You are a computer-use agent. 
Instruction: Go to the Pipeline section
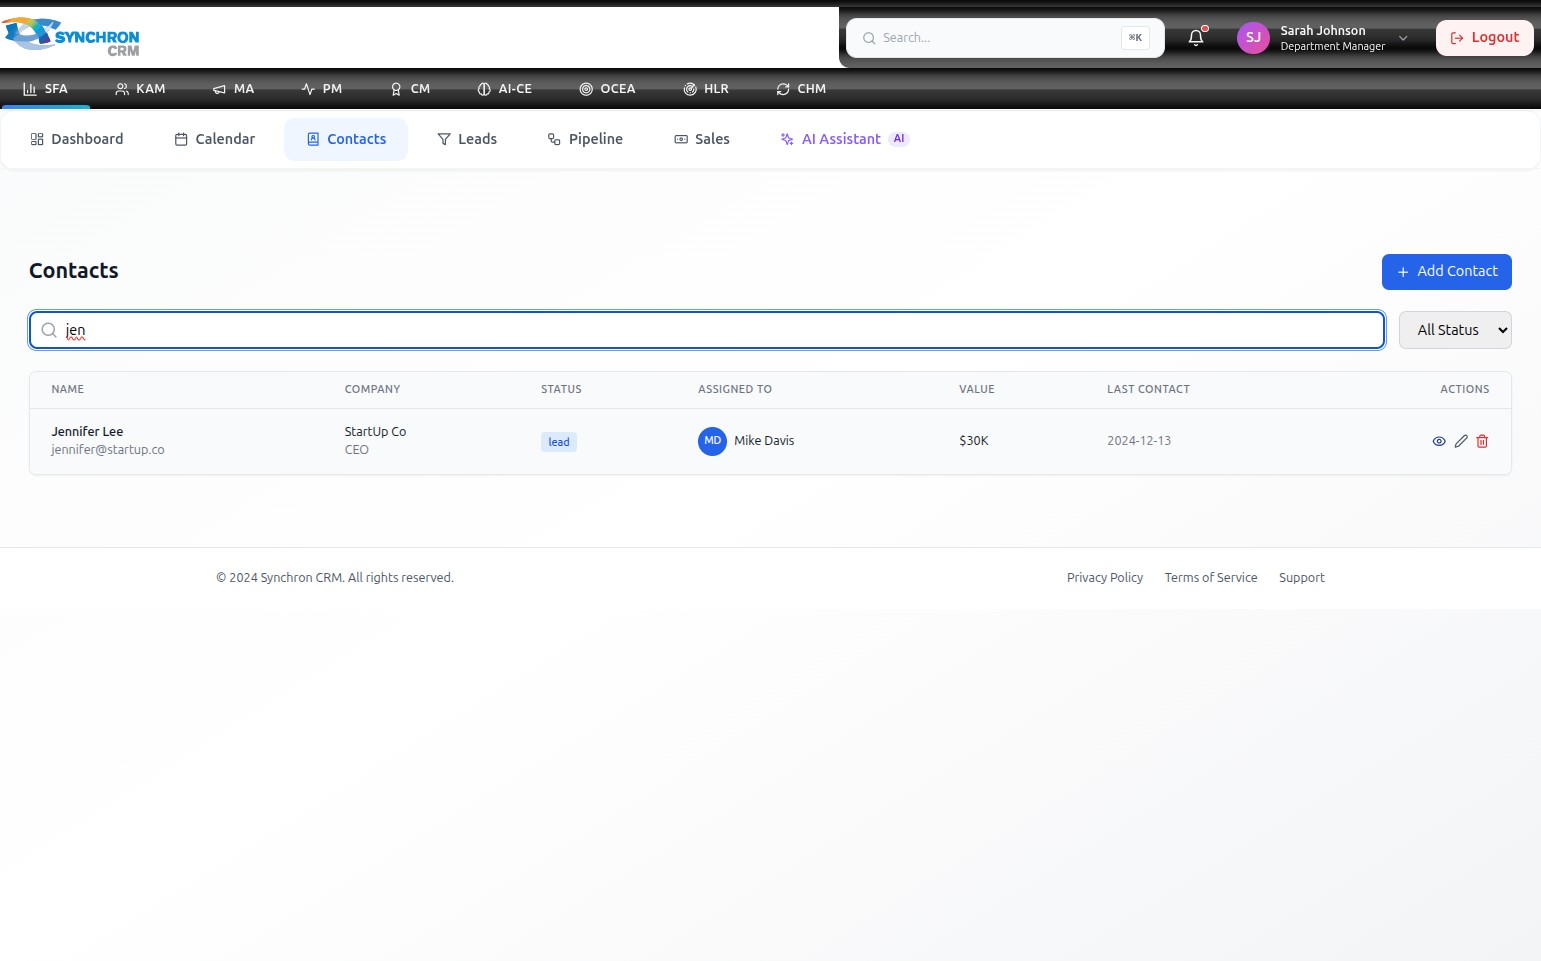[585, 139]
